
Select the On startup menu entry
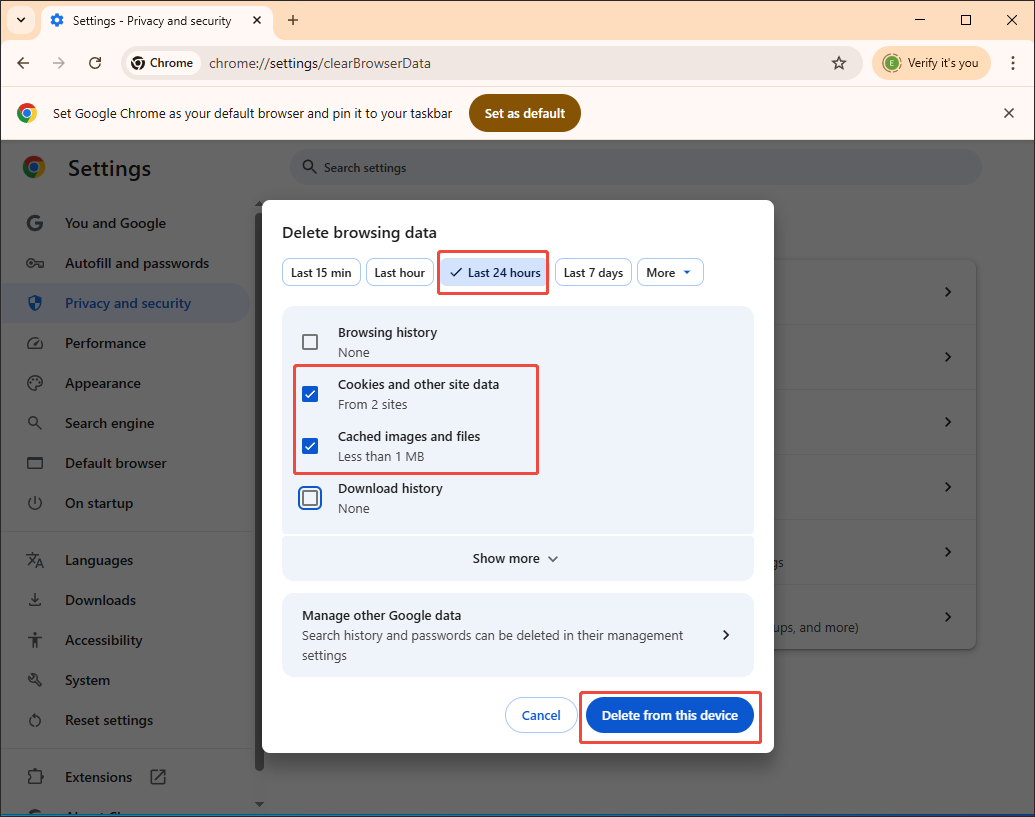[x=99, y=503]
